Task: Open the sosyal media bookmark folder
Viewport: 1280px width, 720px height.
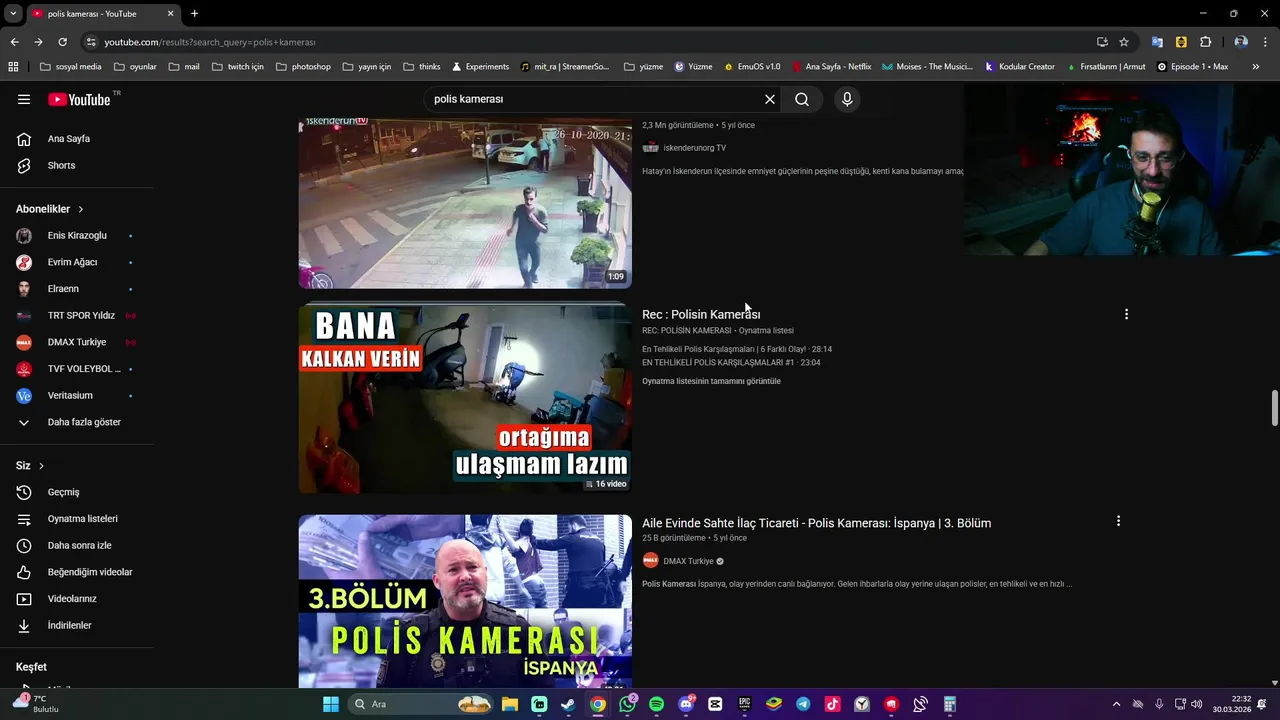Action: tap(70, 67)
